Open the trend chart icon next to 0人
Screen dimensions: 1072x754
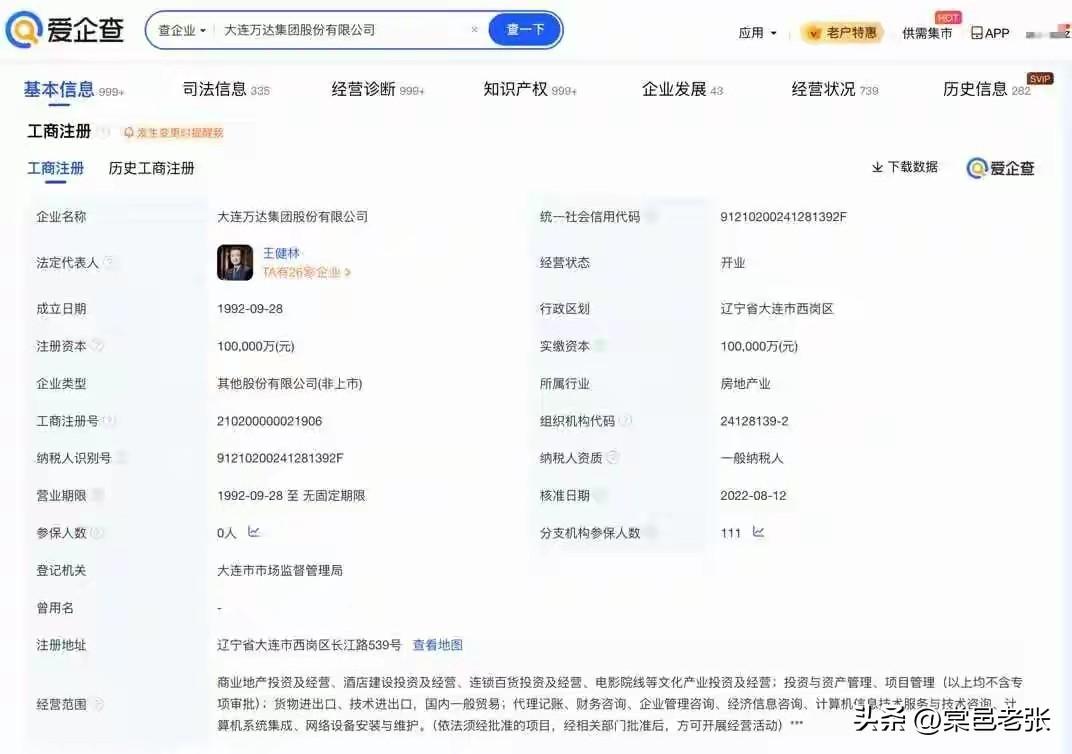pos(254,532)
